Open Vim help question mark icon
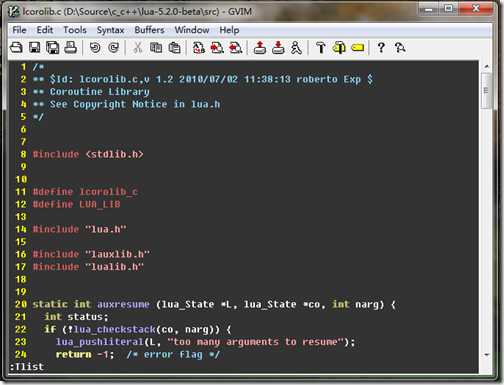The image size is (504, 385). 381,48
